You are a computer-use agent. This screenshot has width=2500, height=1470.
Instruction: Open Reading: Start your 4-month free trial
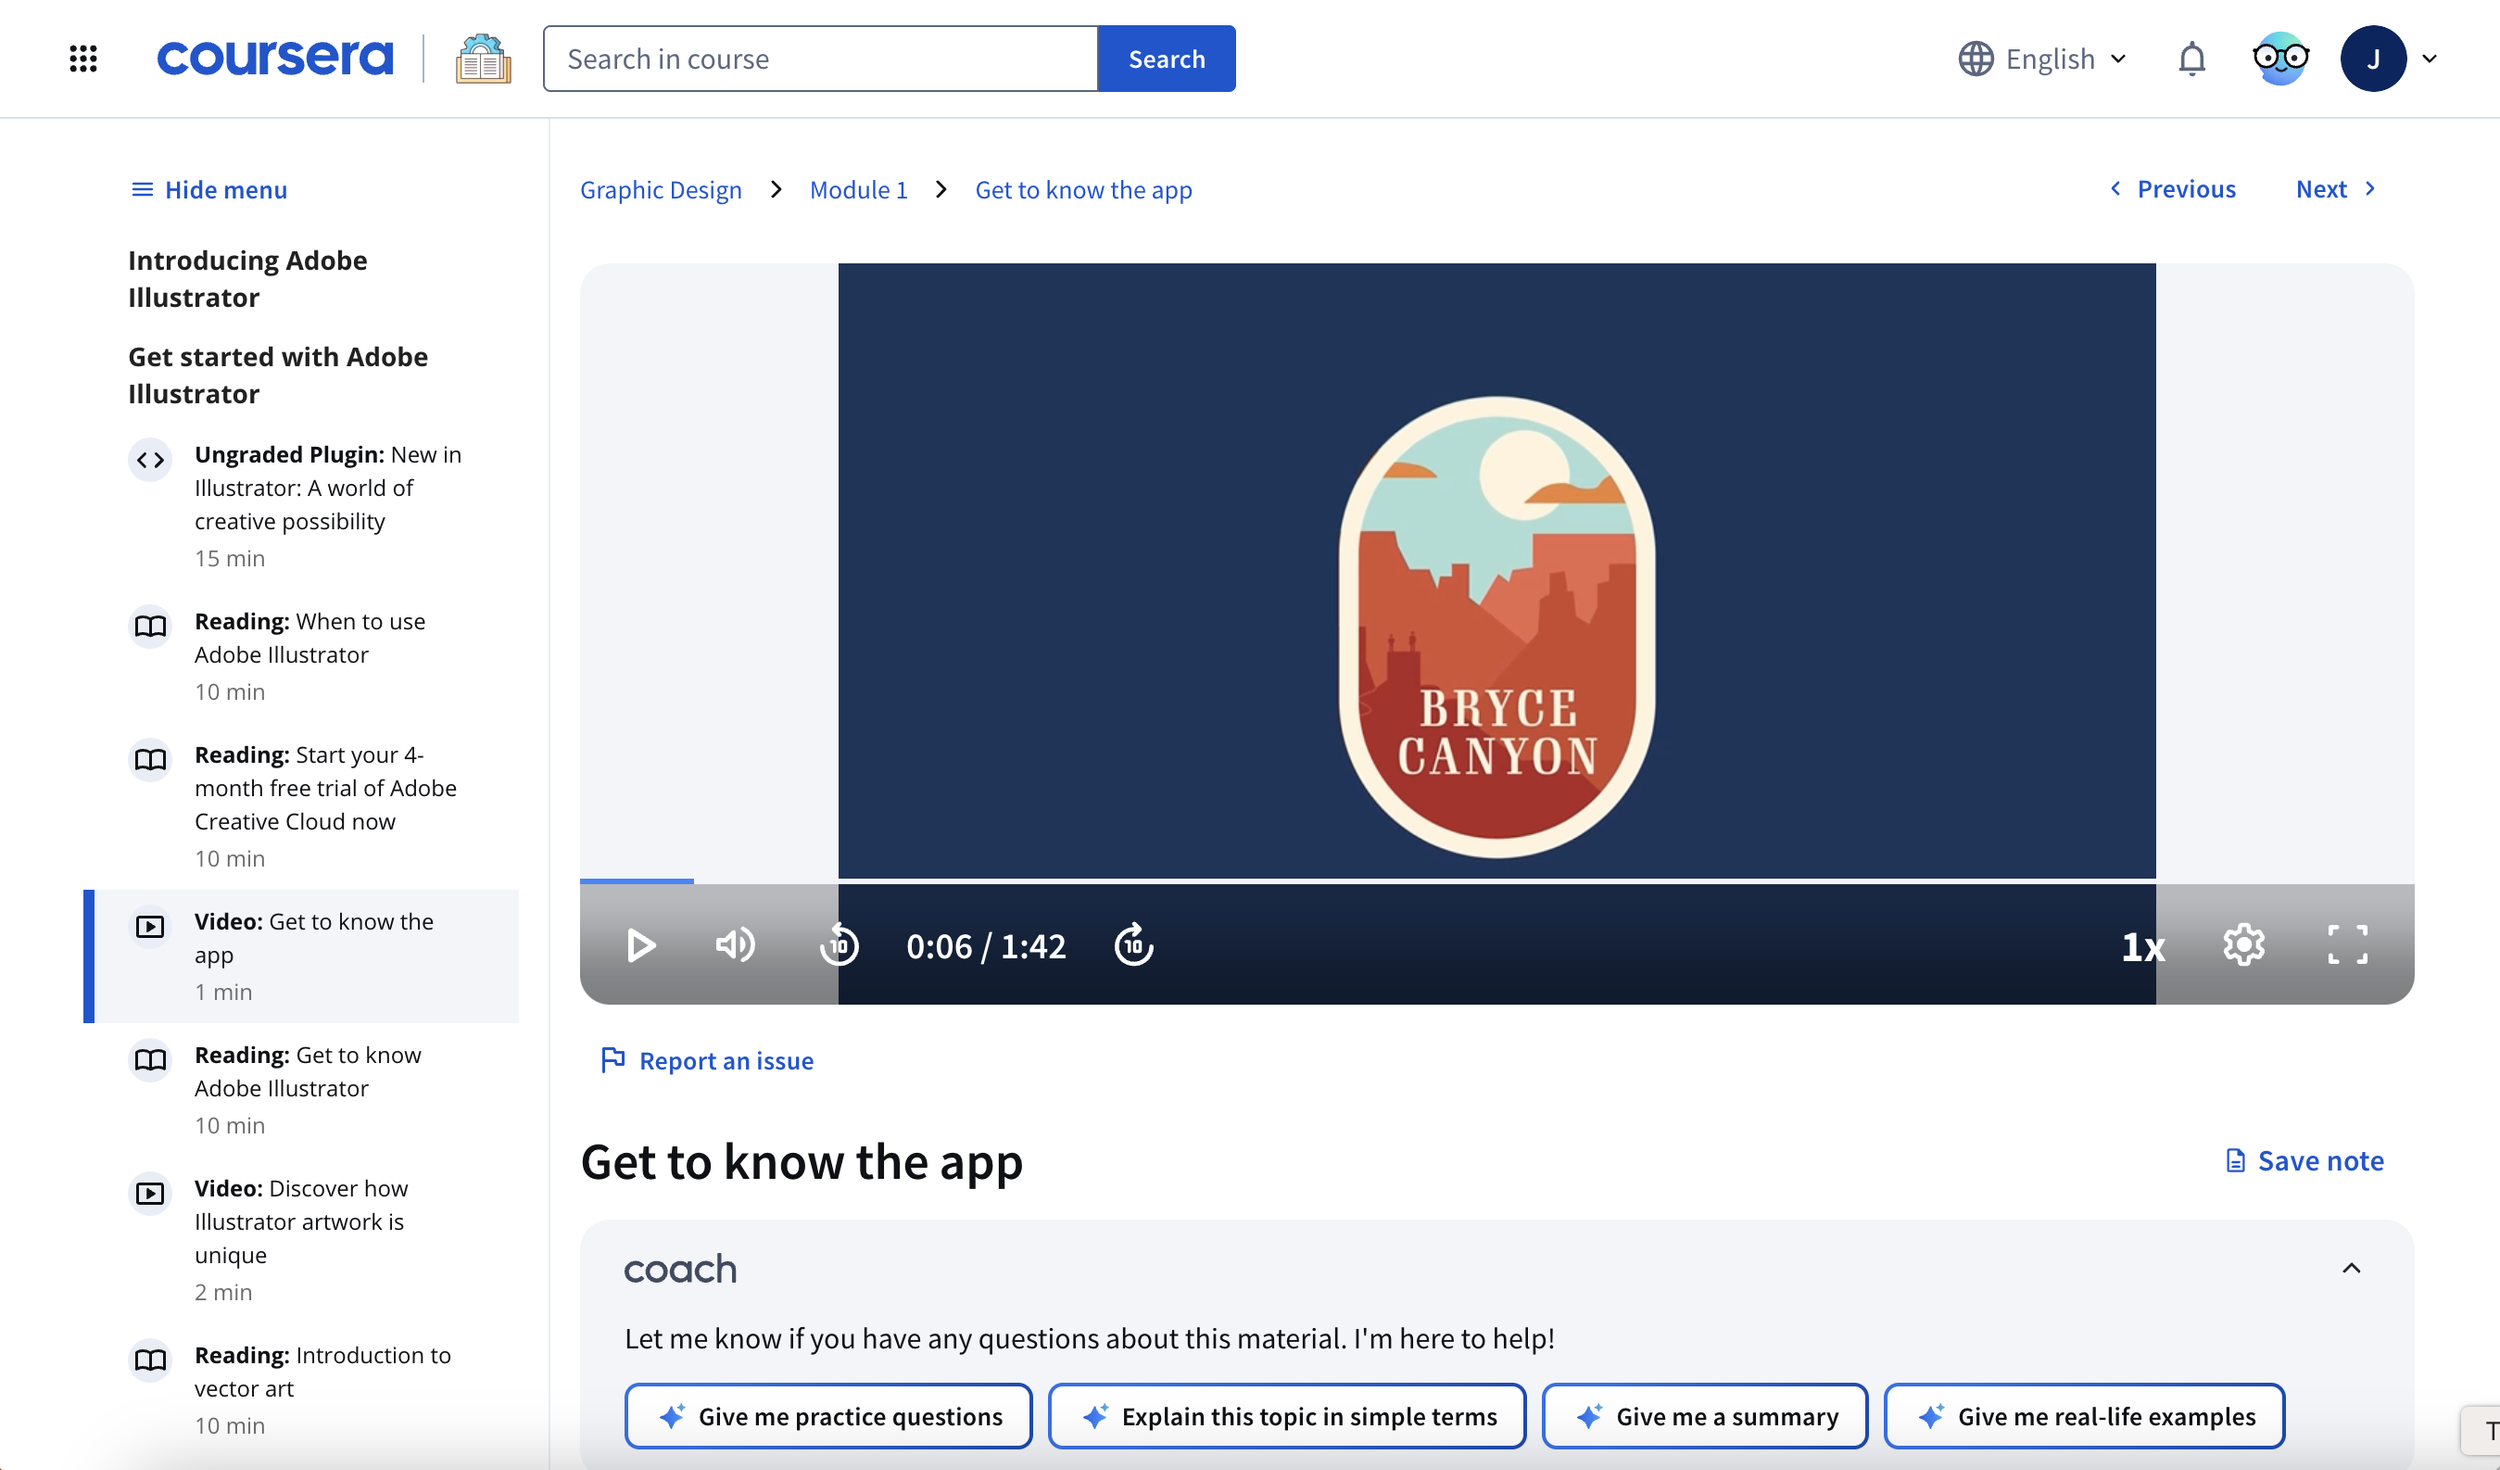[300, 805]
